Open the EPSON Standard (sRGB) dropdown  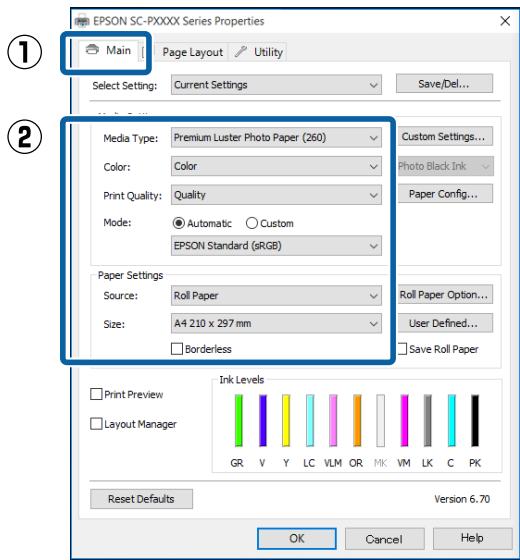point(276,246)
